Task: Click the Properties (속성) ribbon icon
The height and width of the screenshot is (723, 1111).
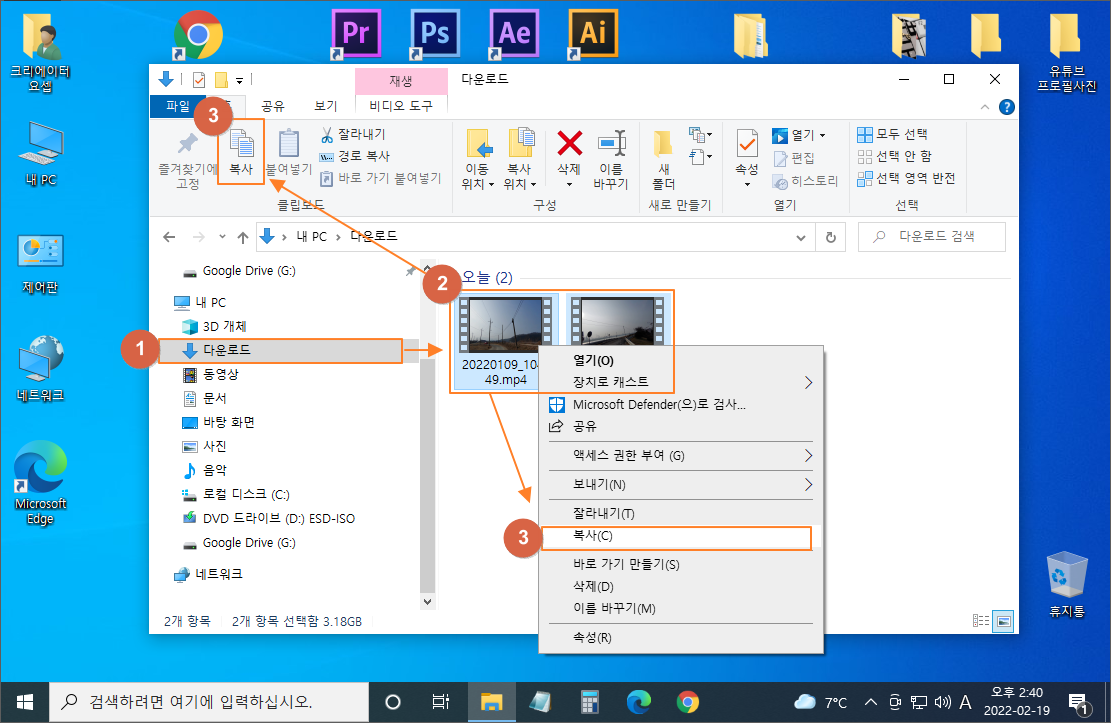Action: tap(747, 159)
